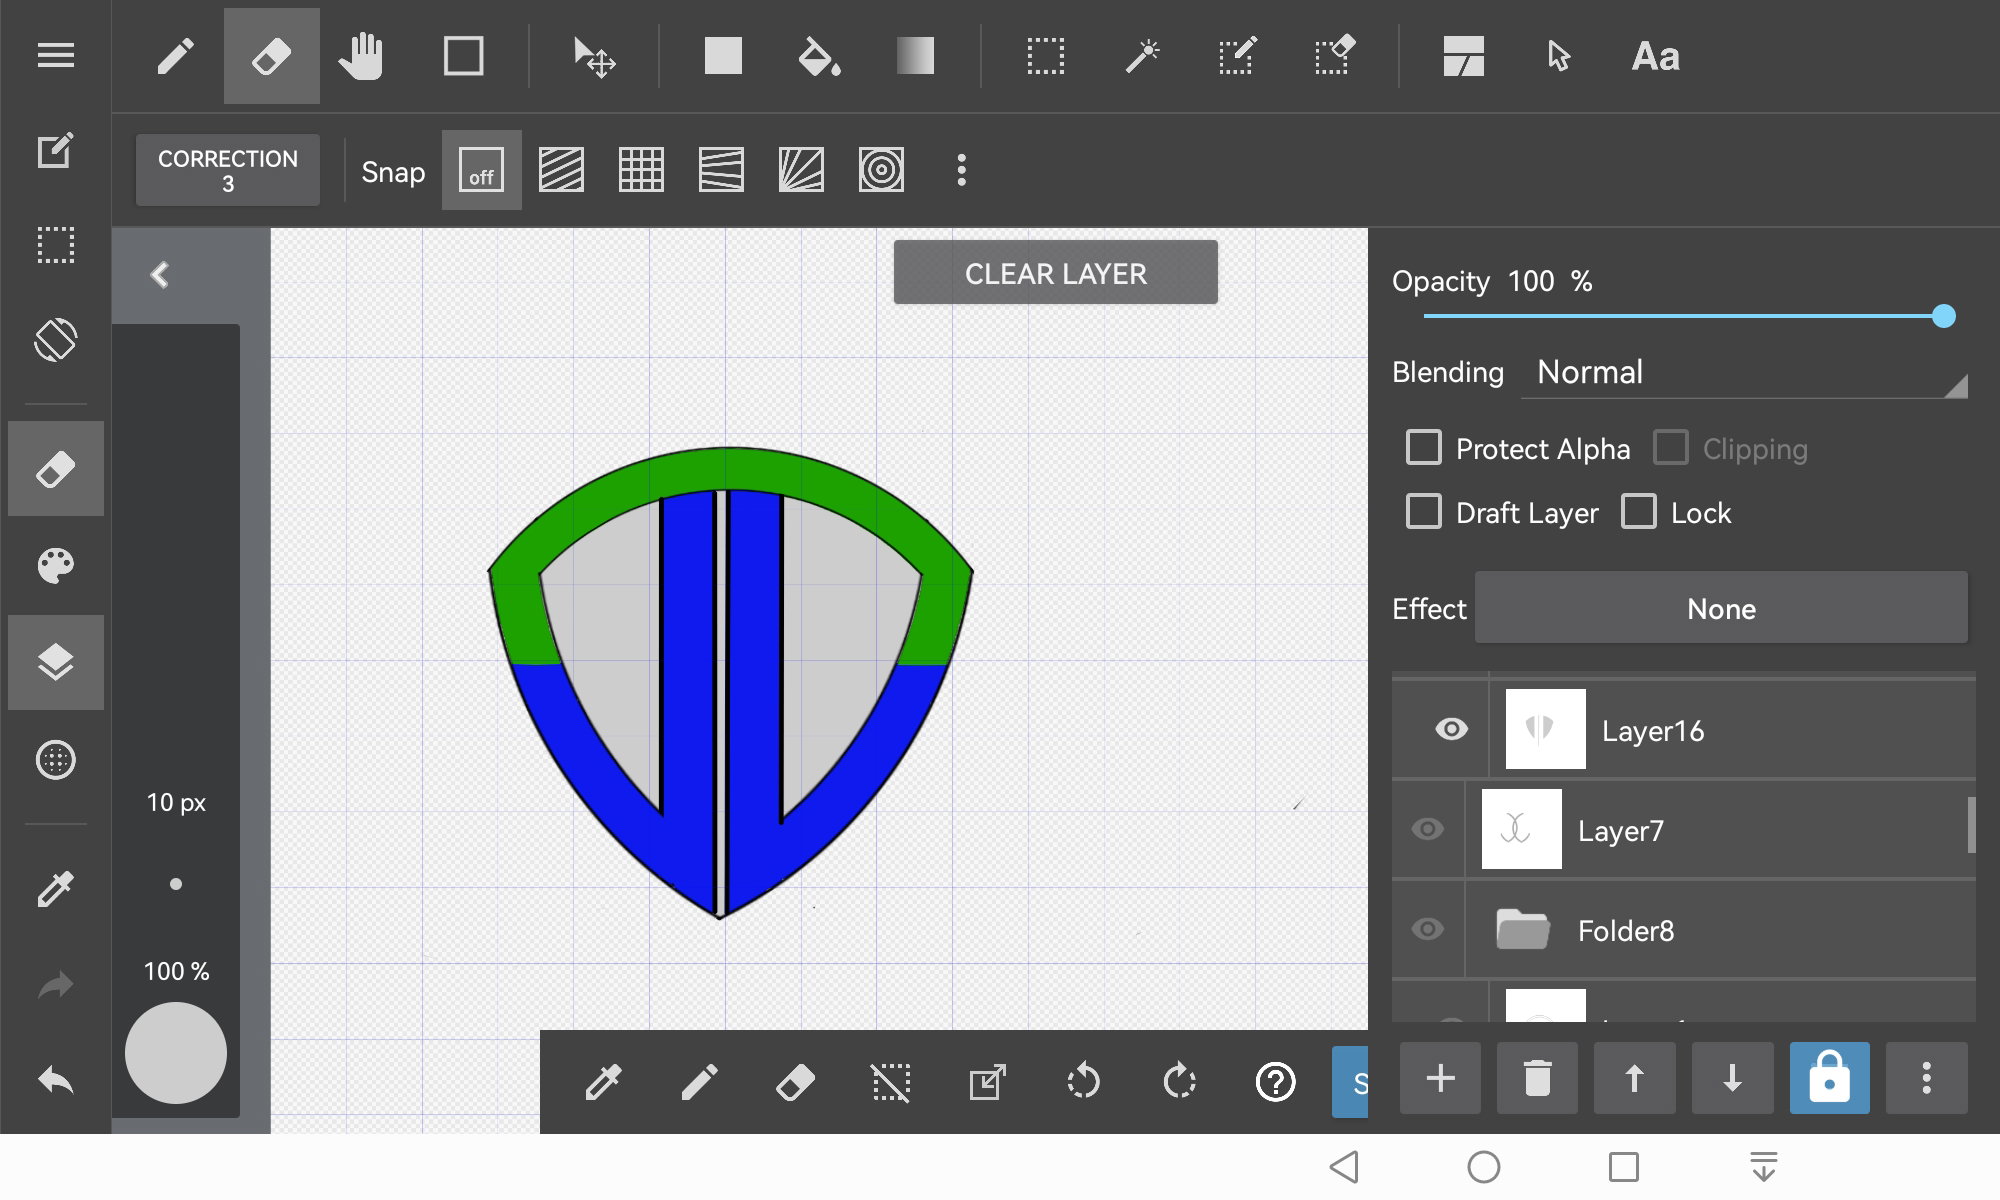This screenshot has width=2000, height=1200.
Task: Select the Selection eraser tool
Action: [1334, 56]
